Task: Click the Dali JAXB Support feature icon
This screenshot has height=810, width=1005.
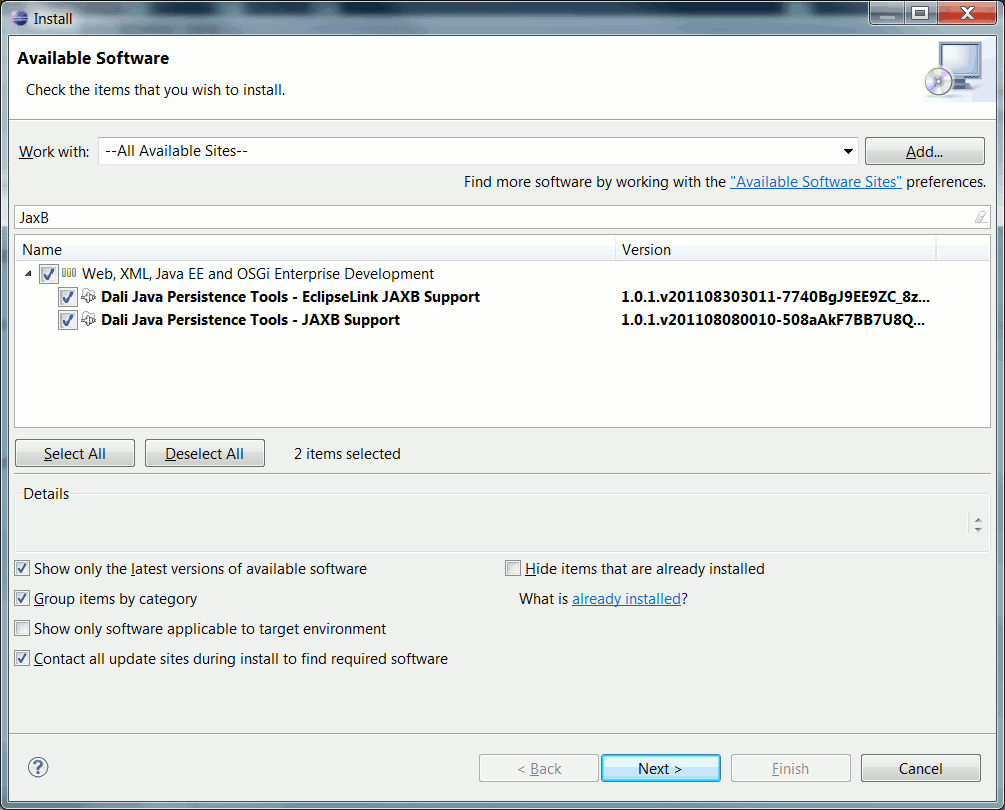Action: (x=89, y=320)
